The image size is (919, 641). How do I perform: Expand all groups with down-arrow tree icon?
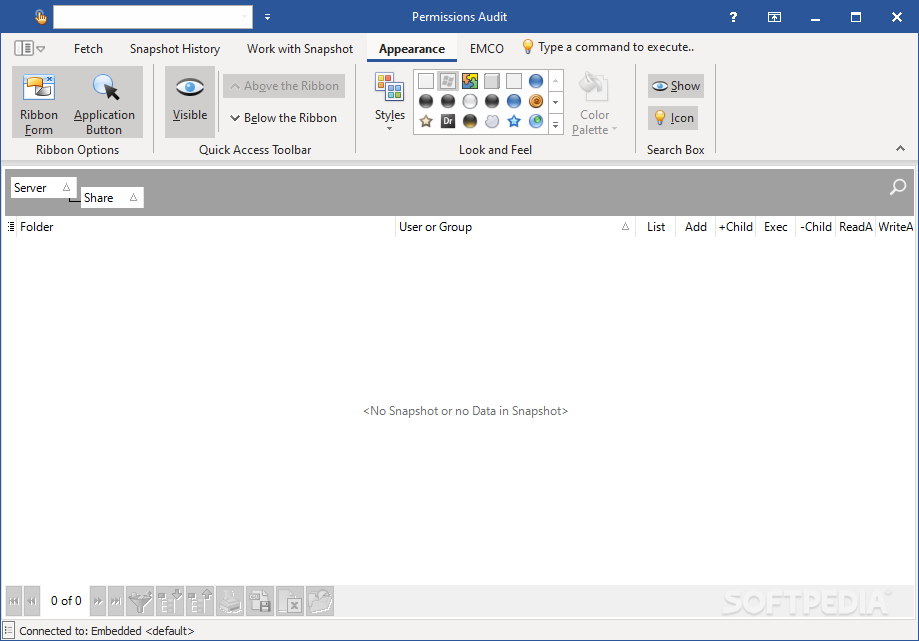pos(170,601)
